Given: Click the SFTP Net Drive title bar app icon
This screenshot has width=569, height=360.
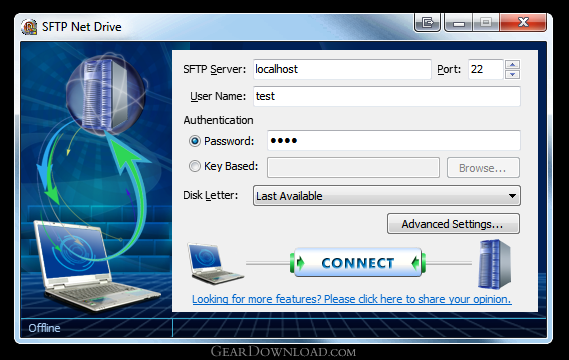Looking at the screenshot, I should (x=29, y=27).
